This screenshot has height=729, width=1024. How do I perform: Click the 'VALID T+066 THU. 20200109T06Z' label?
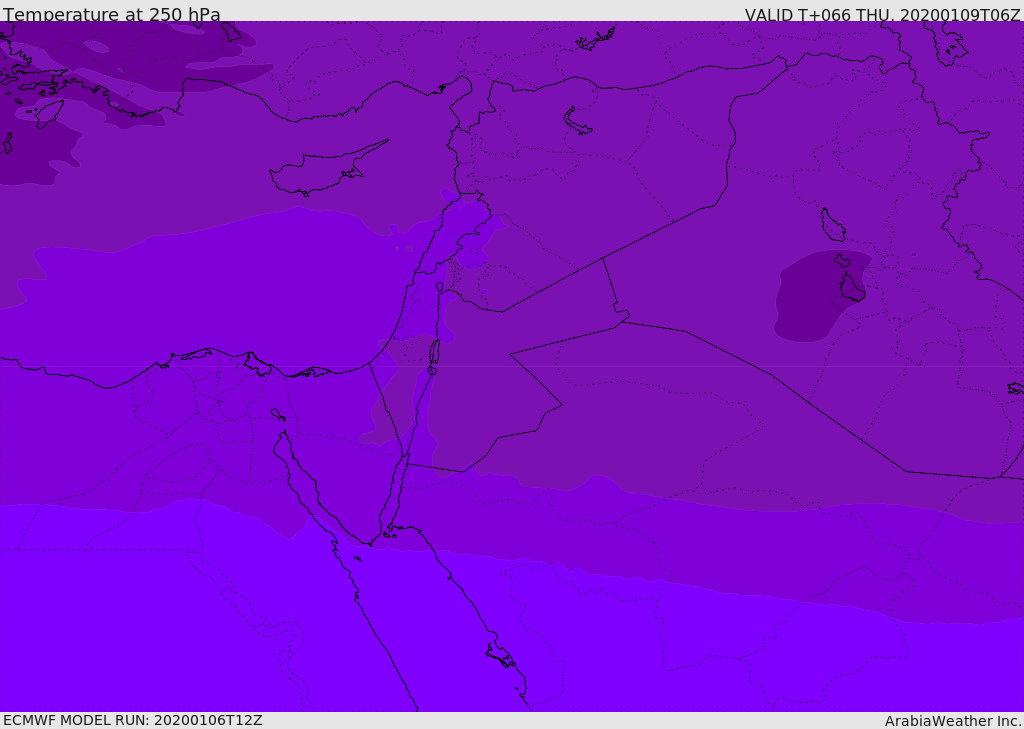click(x=882, y=15)
